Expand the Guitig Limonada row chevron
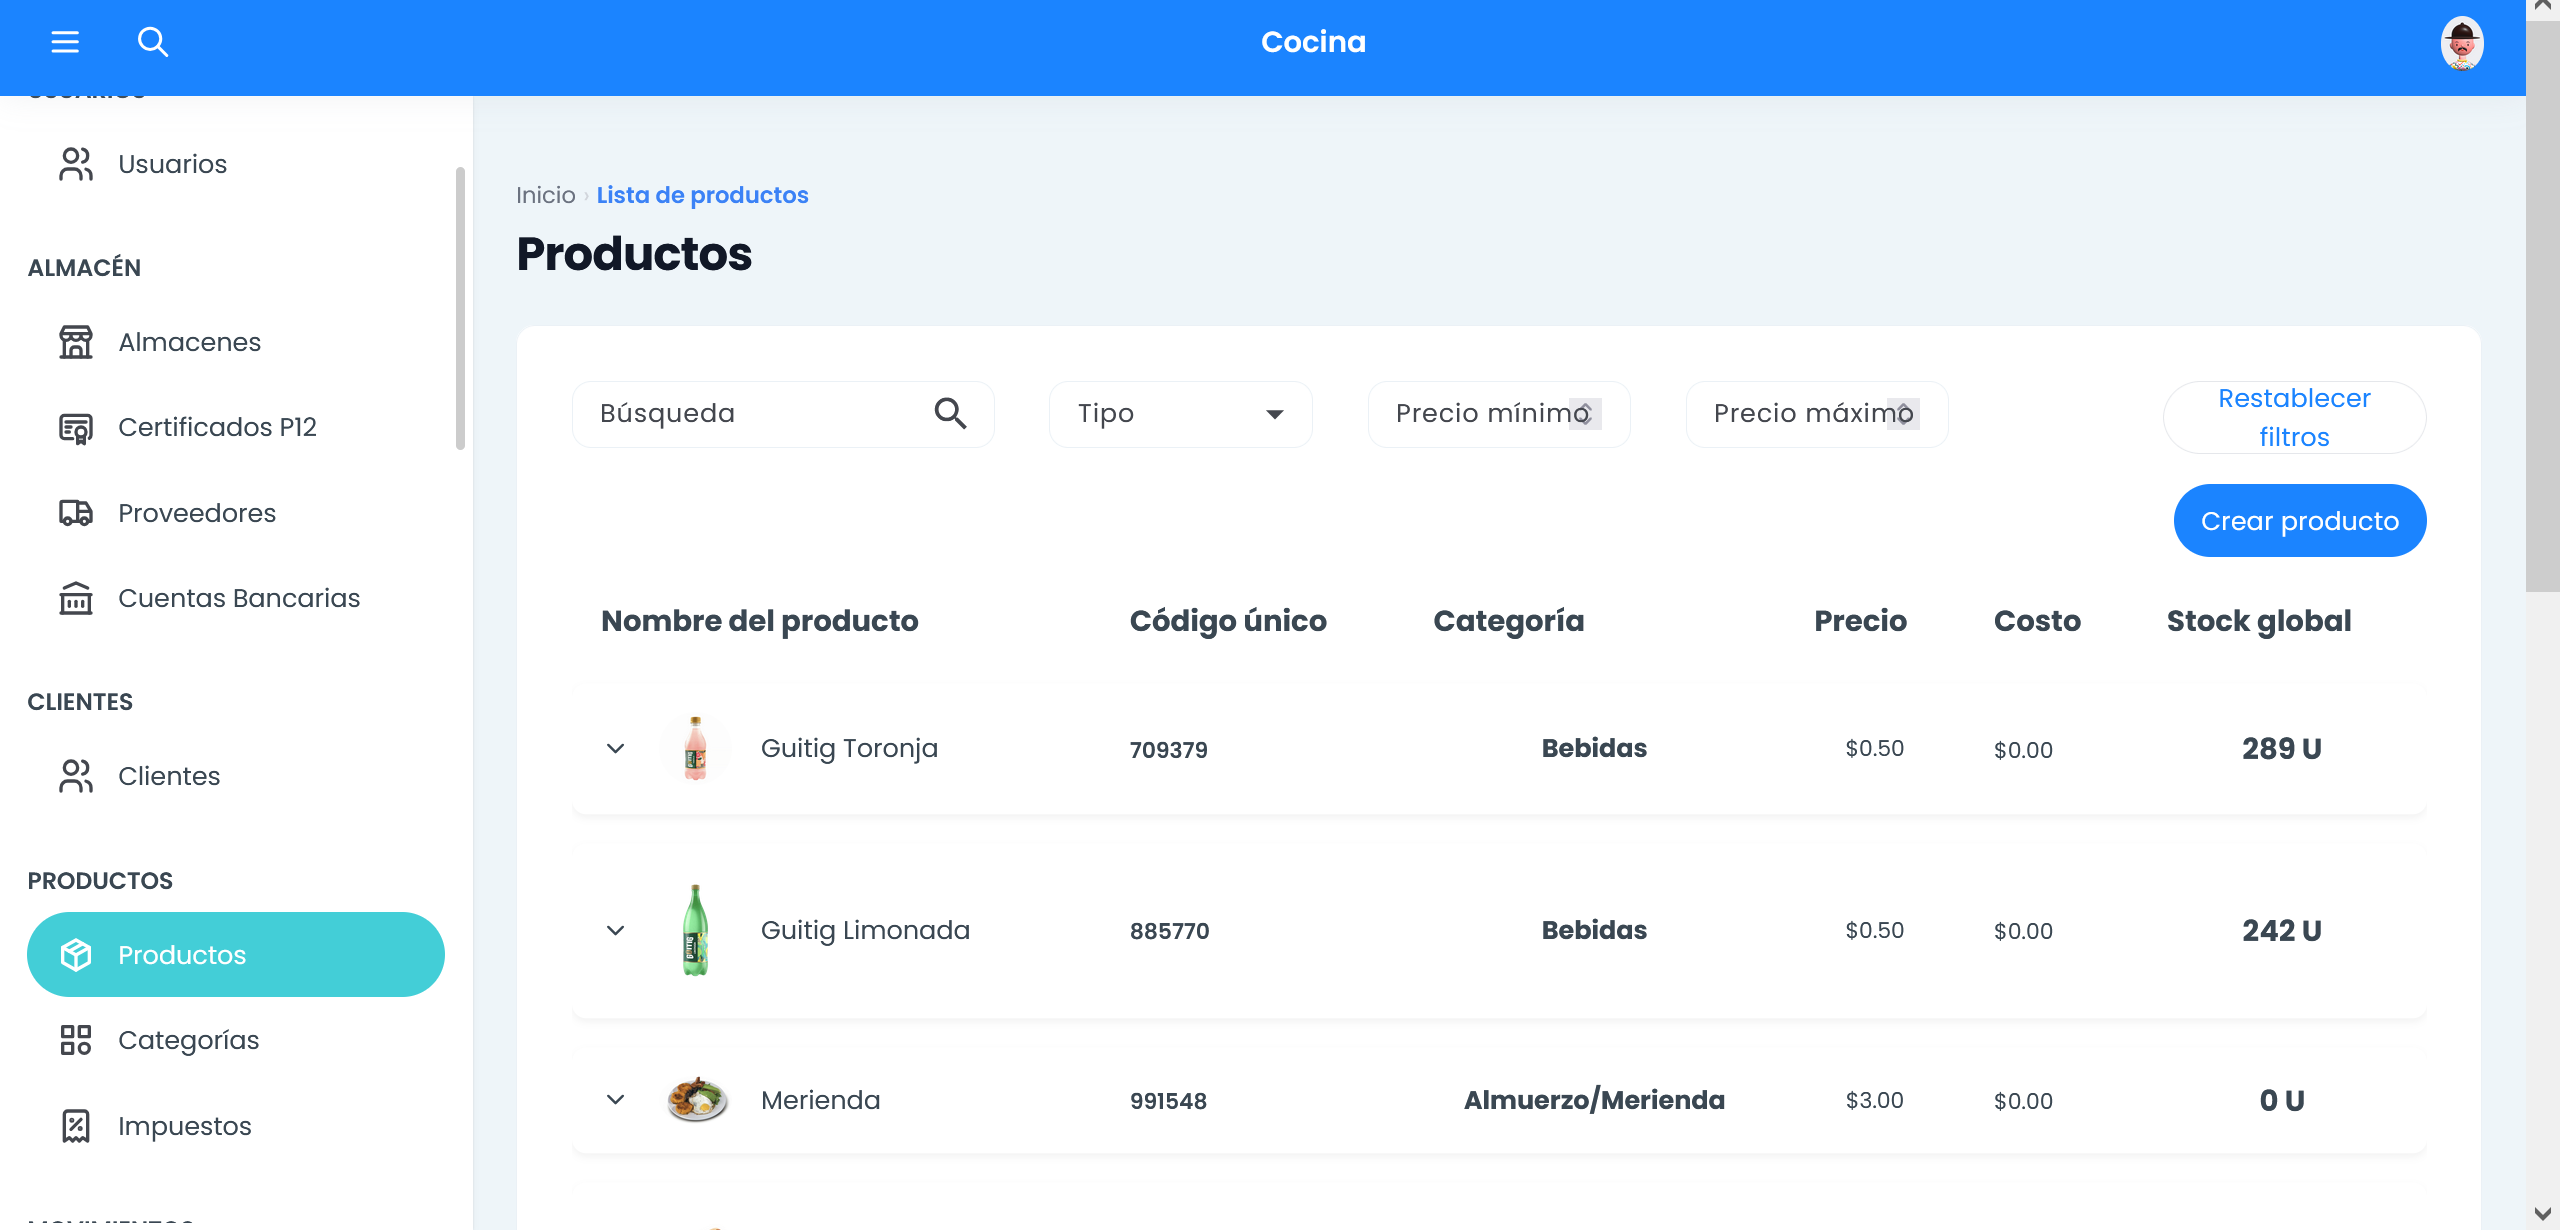Image resolution: width=2560 pixels, height=1230 pixels. pos(616,930)
